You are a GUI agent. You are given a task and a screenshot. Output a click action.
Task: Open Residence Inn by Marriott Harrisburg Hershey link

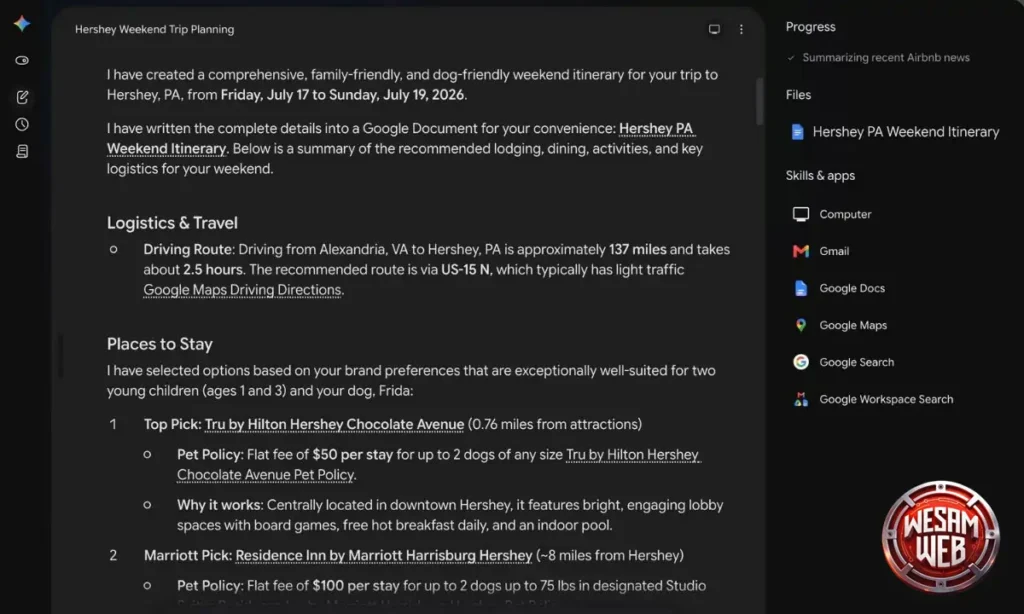point(384,556)
